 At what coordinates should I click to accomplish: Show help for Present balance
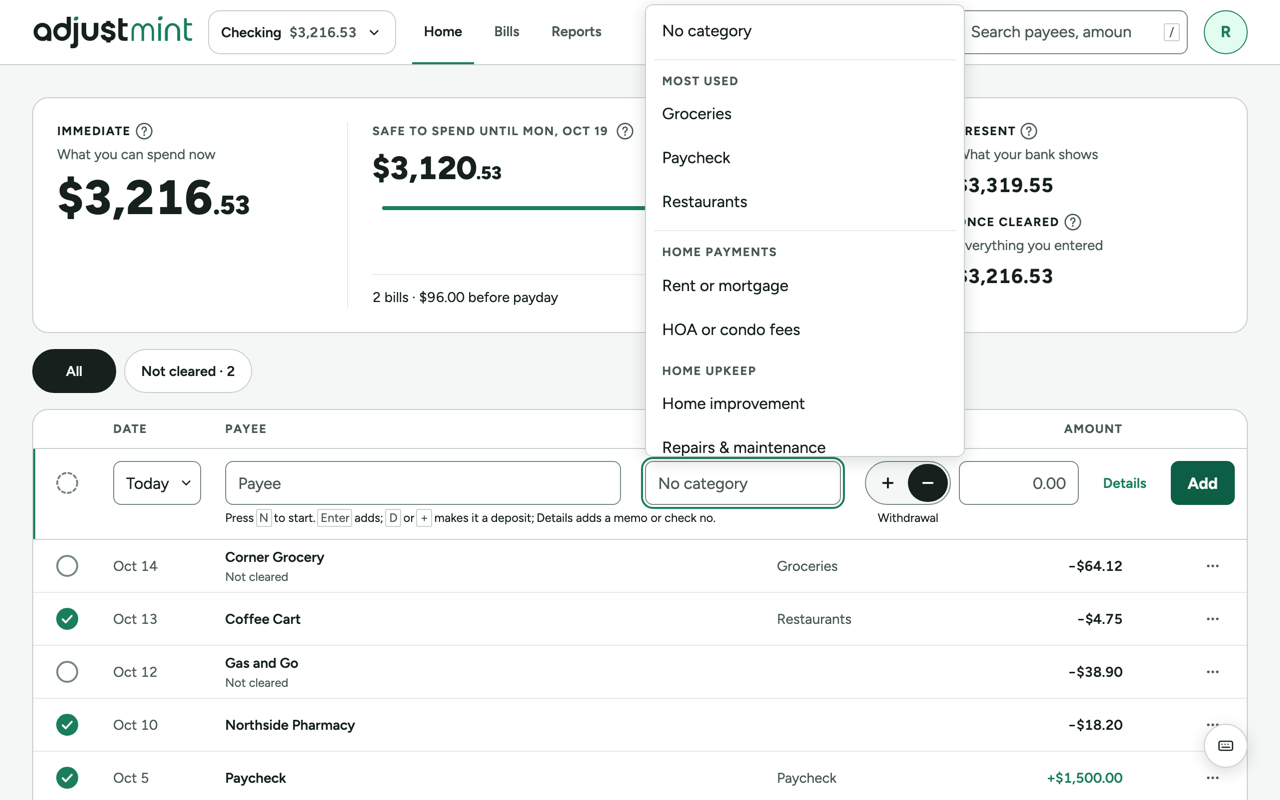click(x=1029, y=131)
